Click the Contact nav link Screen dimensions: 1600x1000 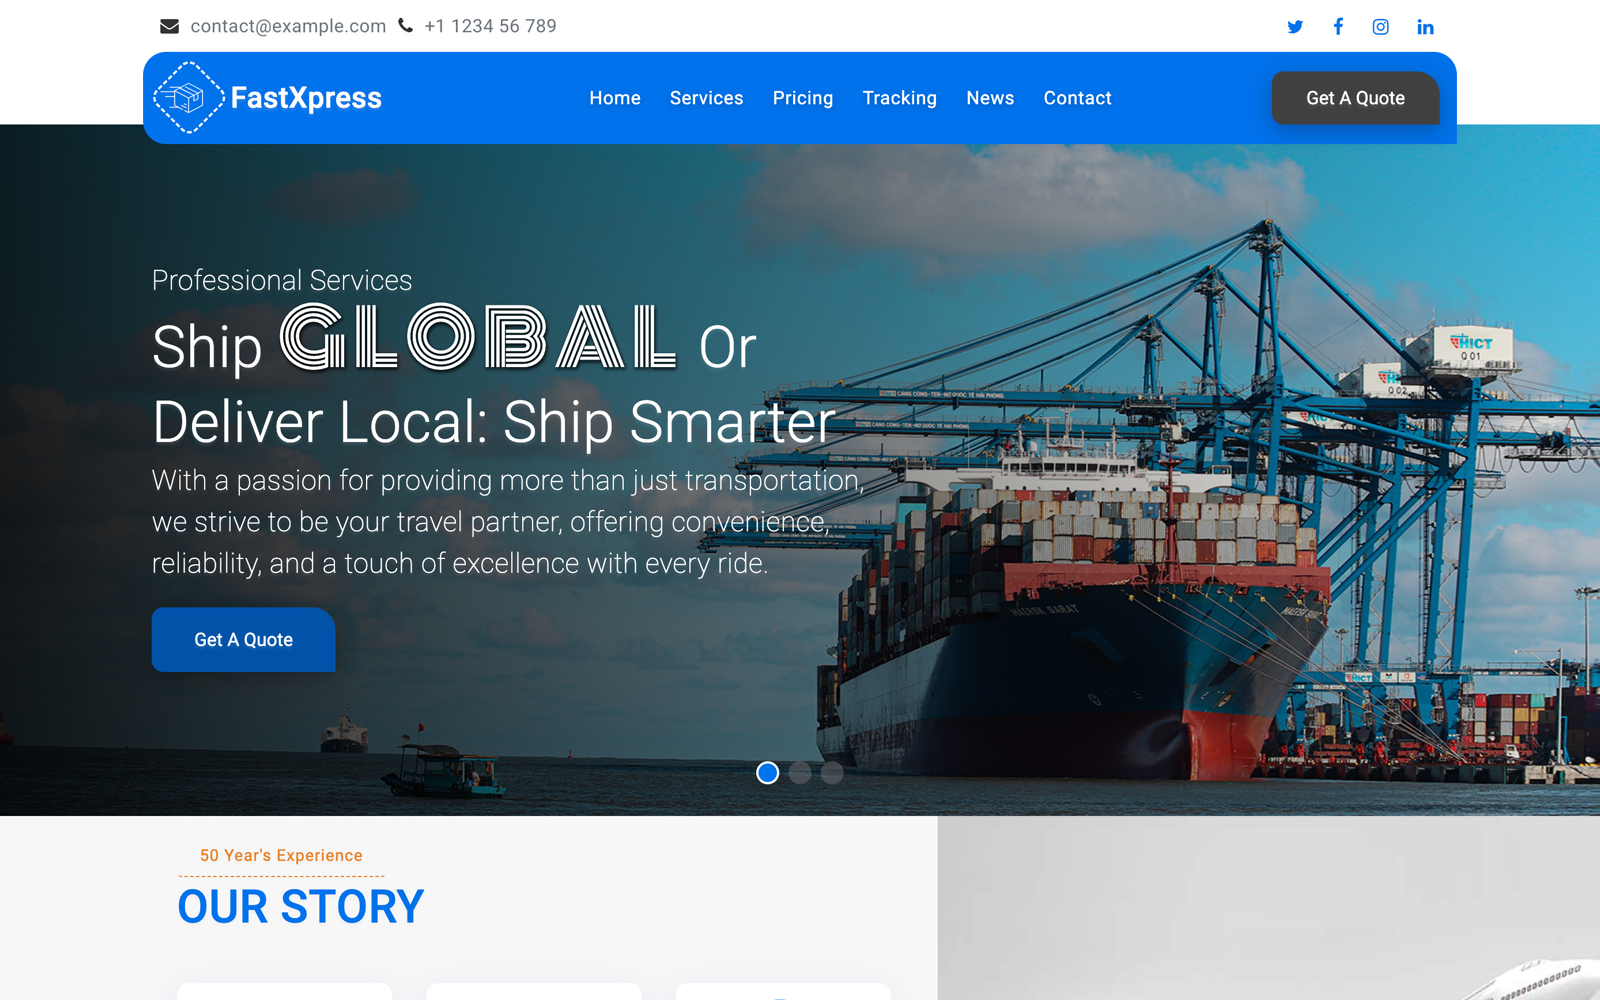1077,98
